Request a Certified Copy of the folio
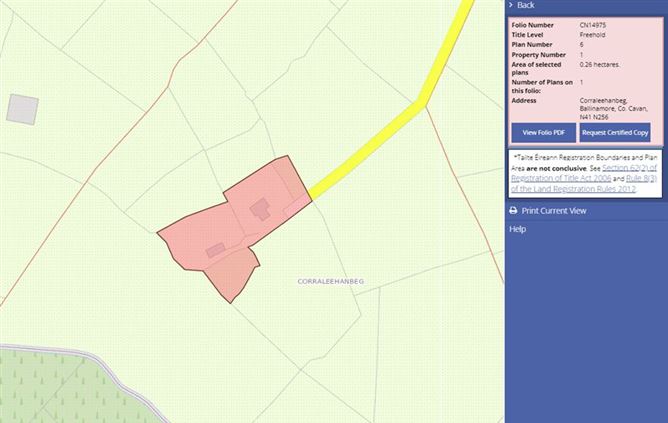 click(x=615, y=133)
